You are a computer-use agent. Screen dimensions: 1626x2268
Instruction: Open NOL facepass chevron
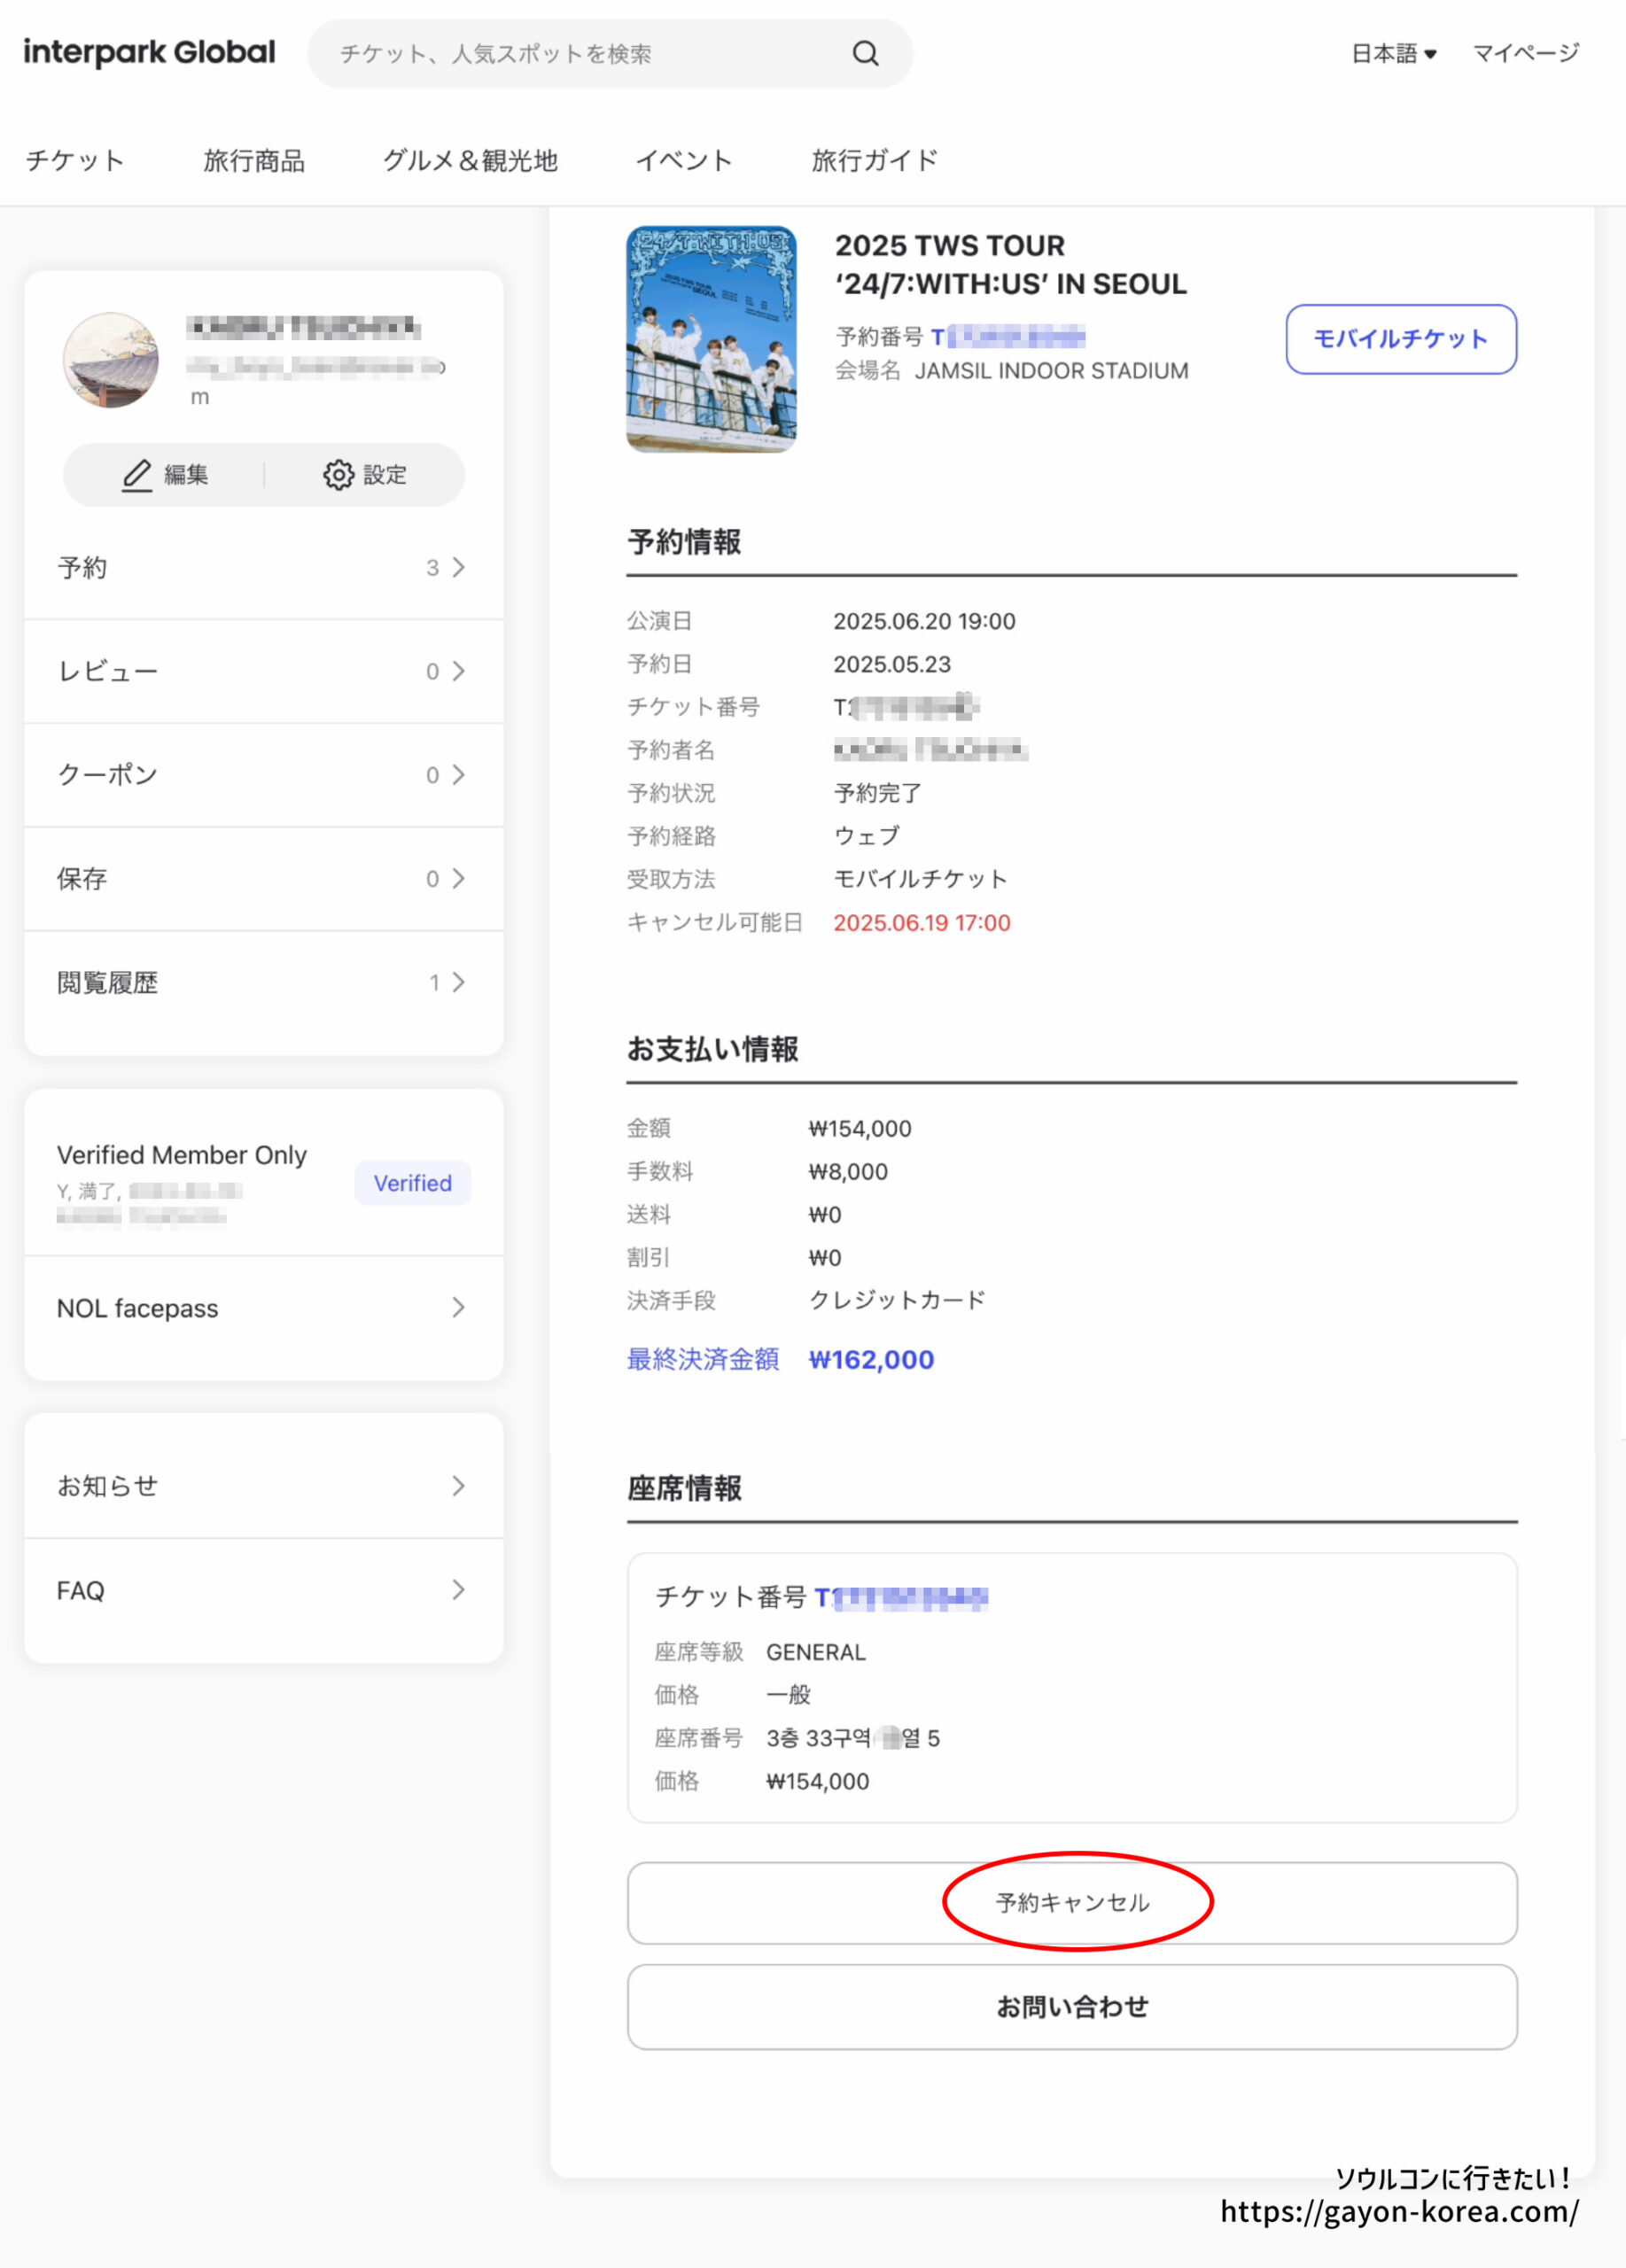(x=458, y=1307)
